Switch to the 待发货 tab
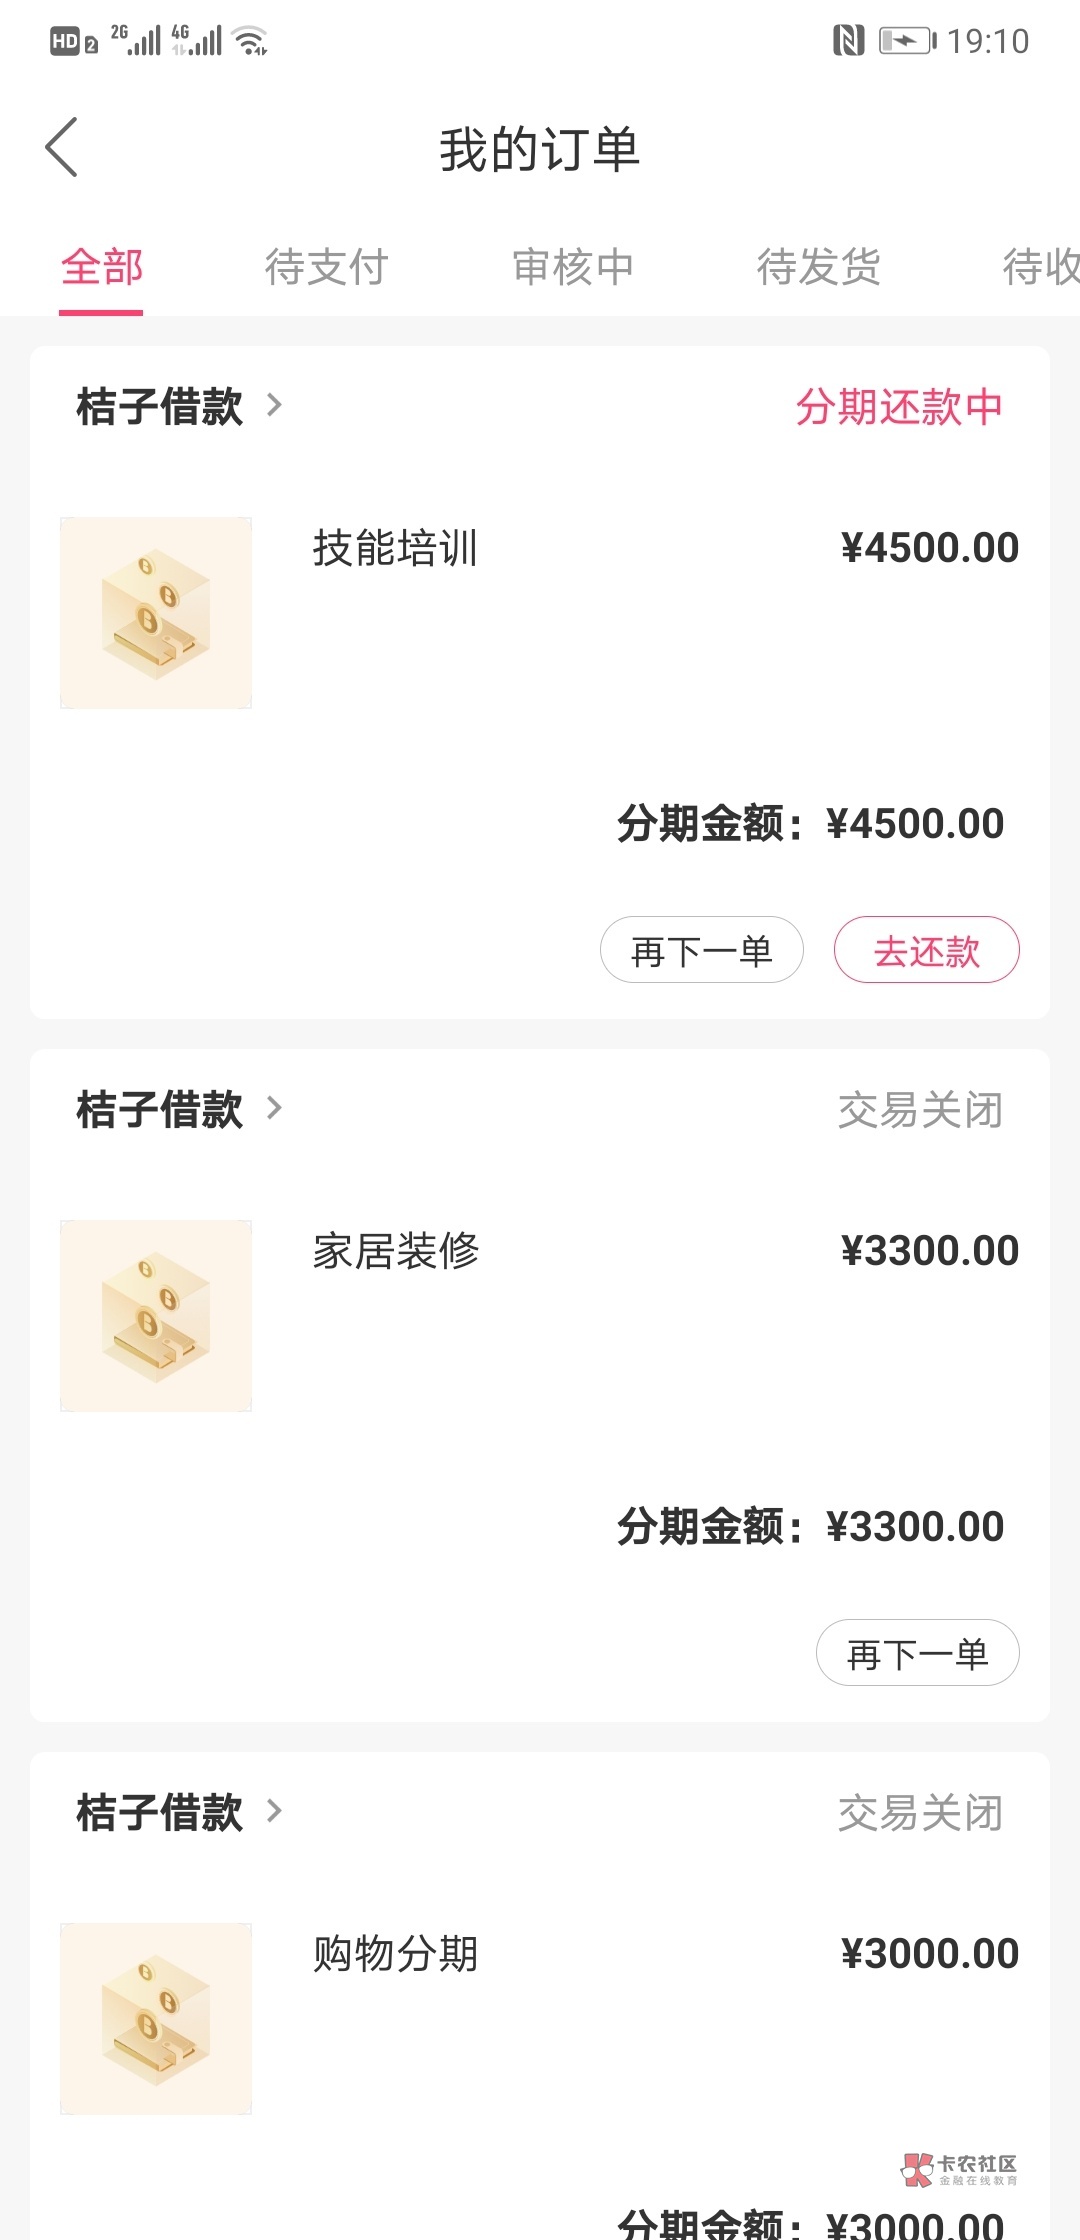This screenshot has width=1080, height=2240. coord(819,267)
